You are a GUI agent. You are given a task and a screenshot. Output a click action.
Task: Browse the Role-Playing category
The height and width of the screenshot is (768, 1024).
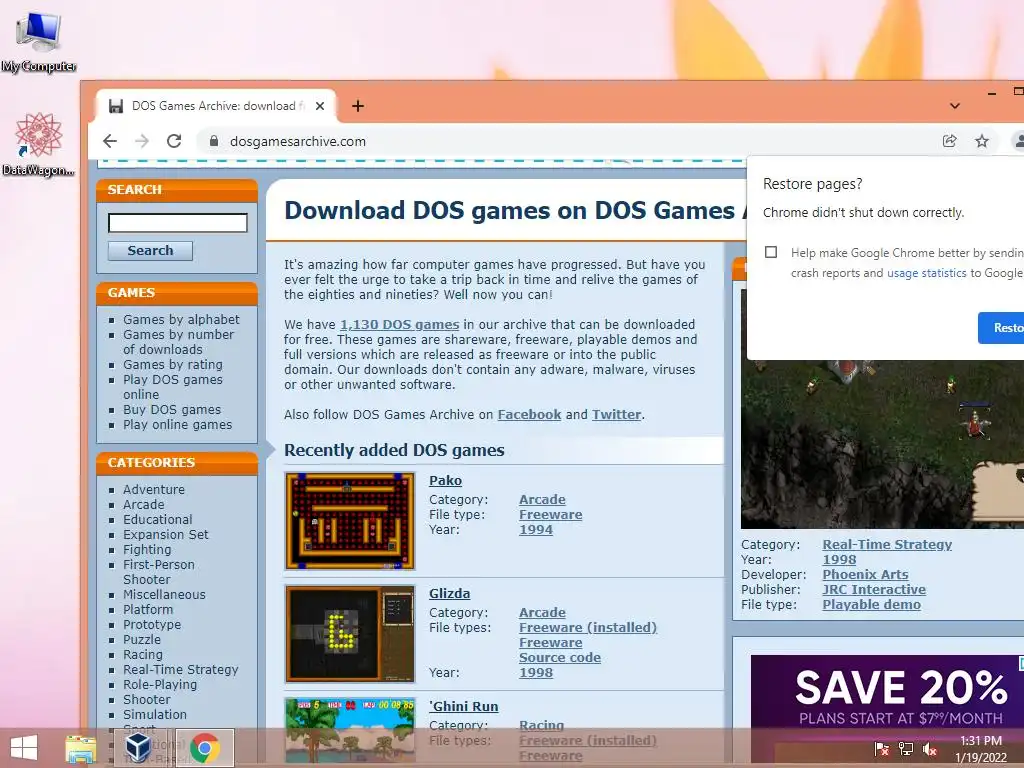pos(160,684)
